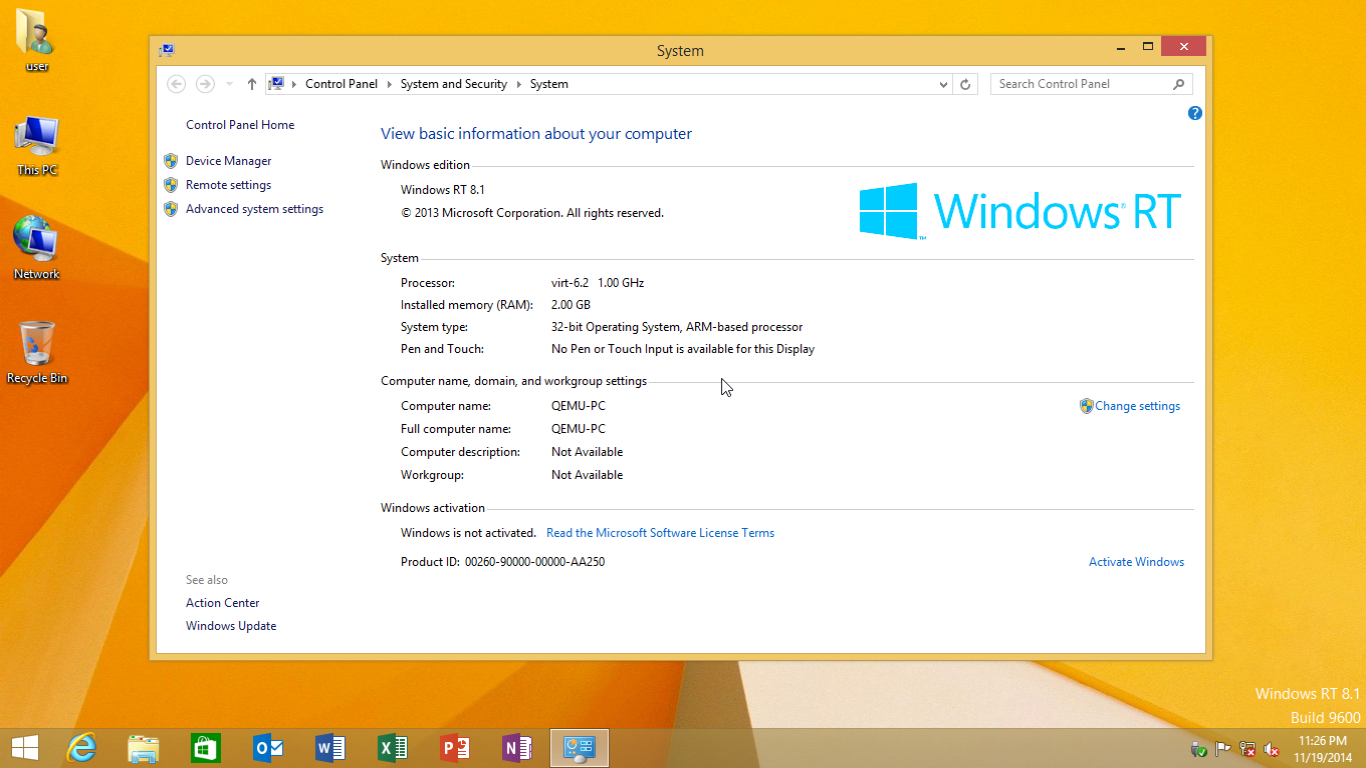
Task: Launch Excel from the taskbar
Action: (392, 747)
